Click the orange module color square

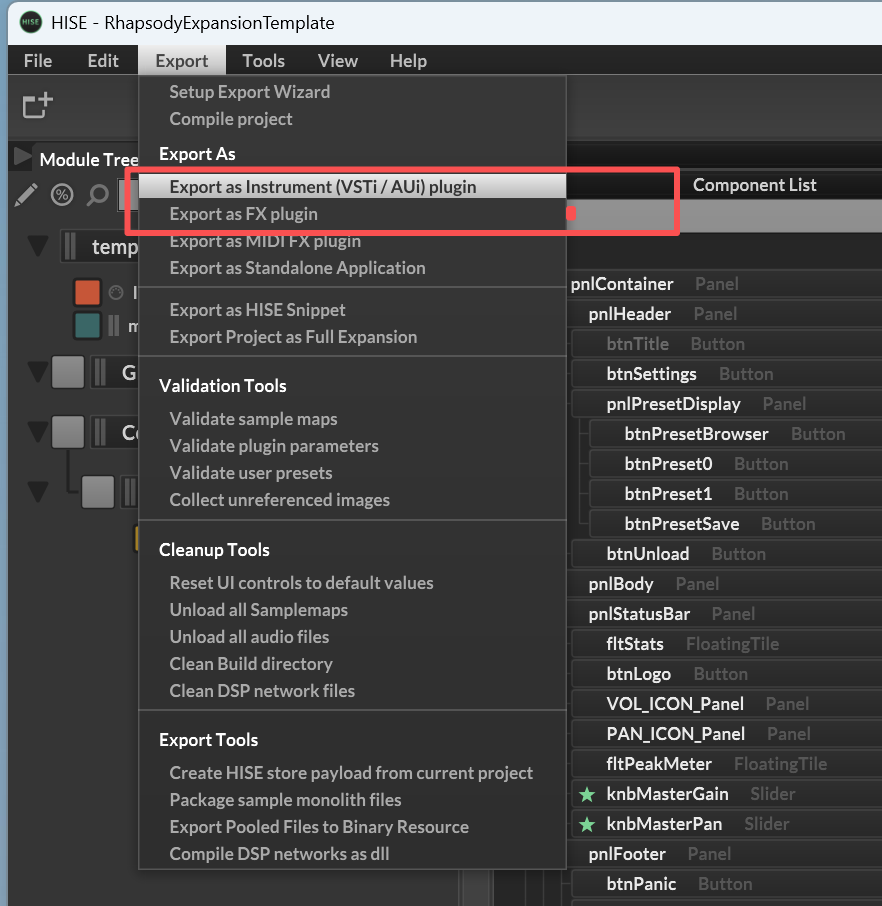click(x=87, y=293)
